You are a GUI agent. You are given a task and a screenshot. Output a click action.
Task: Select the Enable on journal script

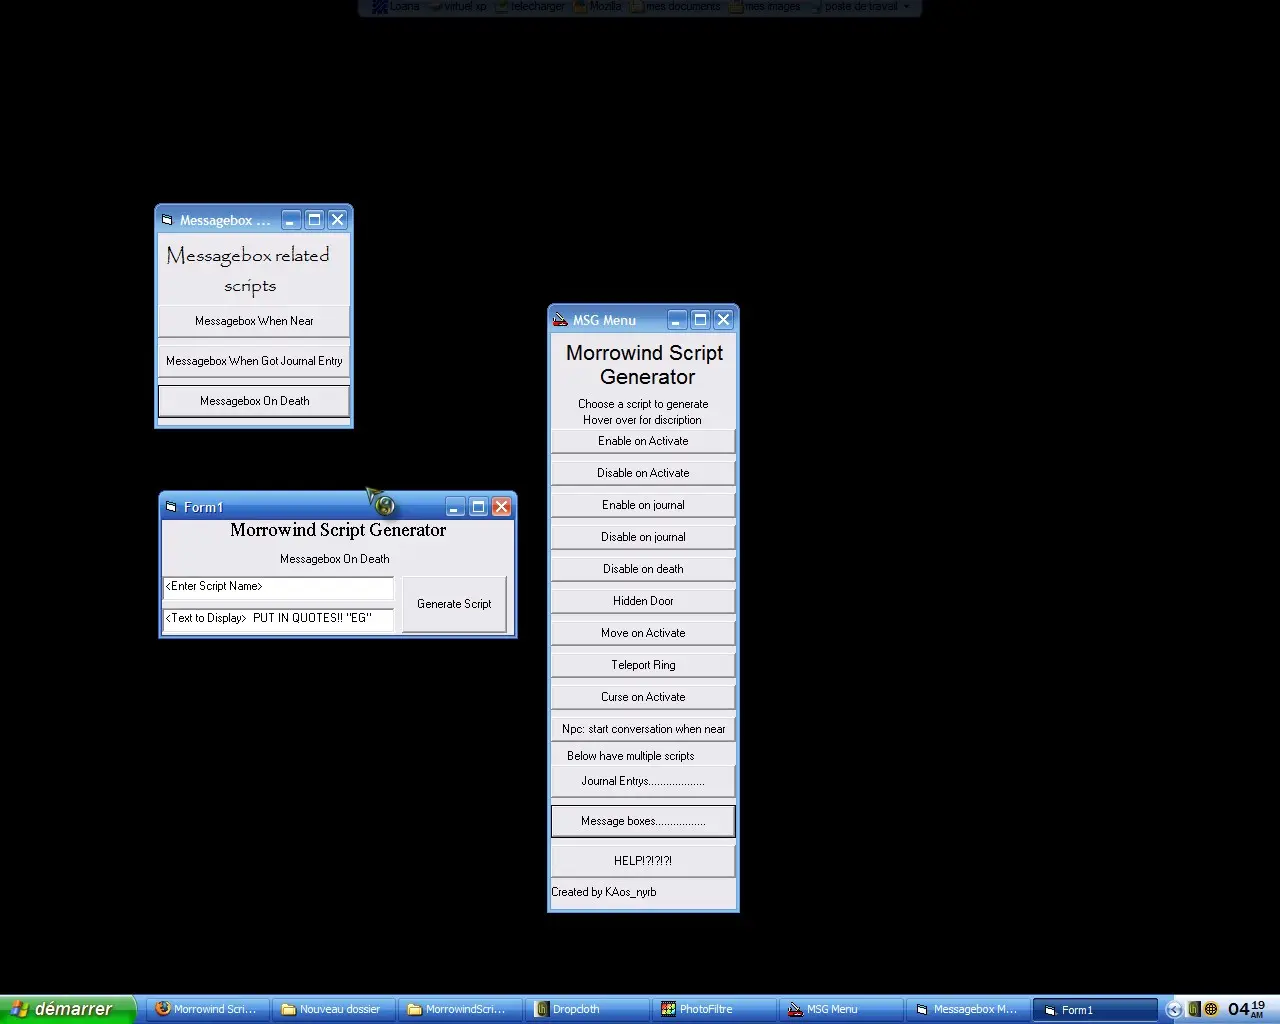click(643, 505)
